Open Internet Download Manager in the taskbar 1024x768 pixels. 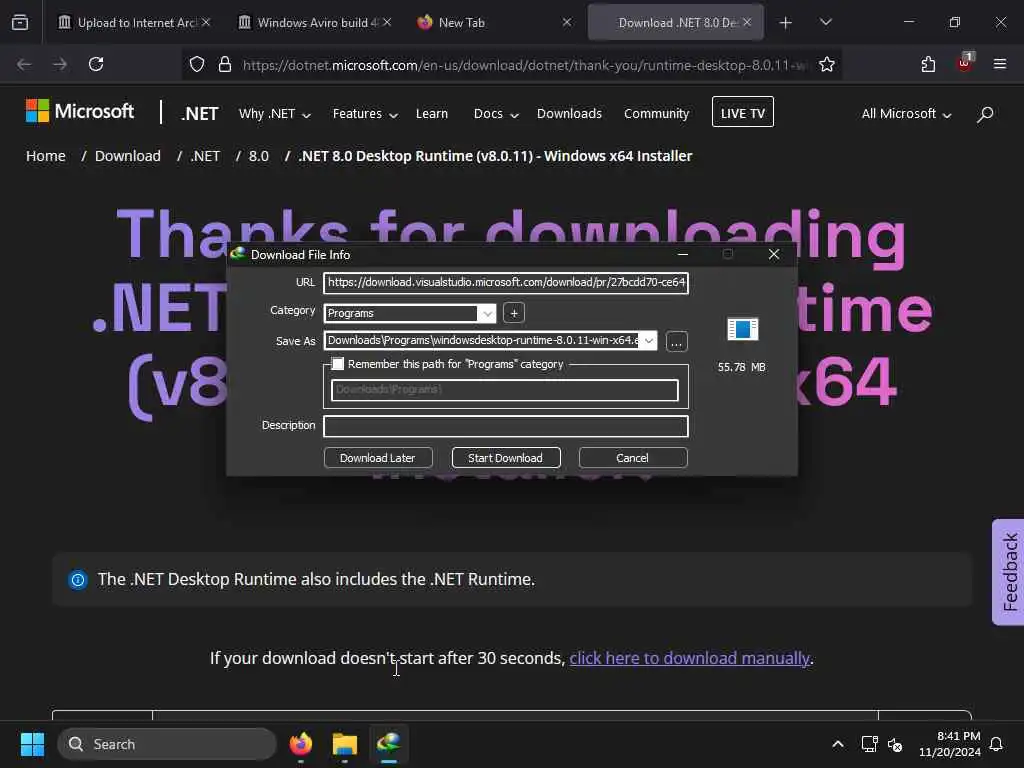click(389, 744)
